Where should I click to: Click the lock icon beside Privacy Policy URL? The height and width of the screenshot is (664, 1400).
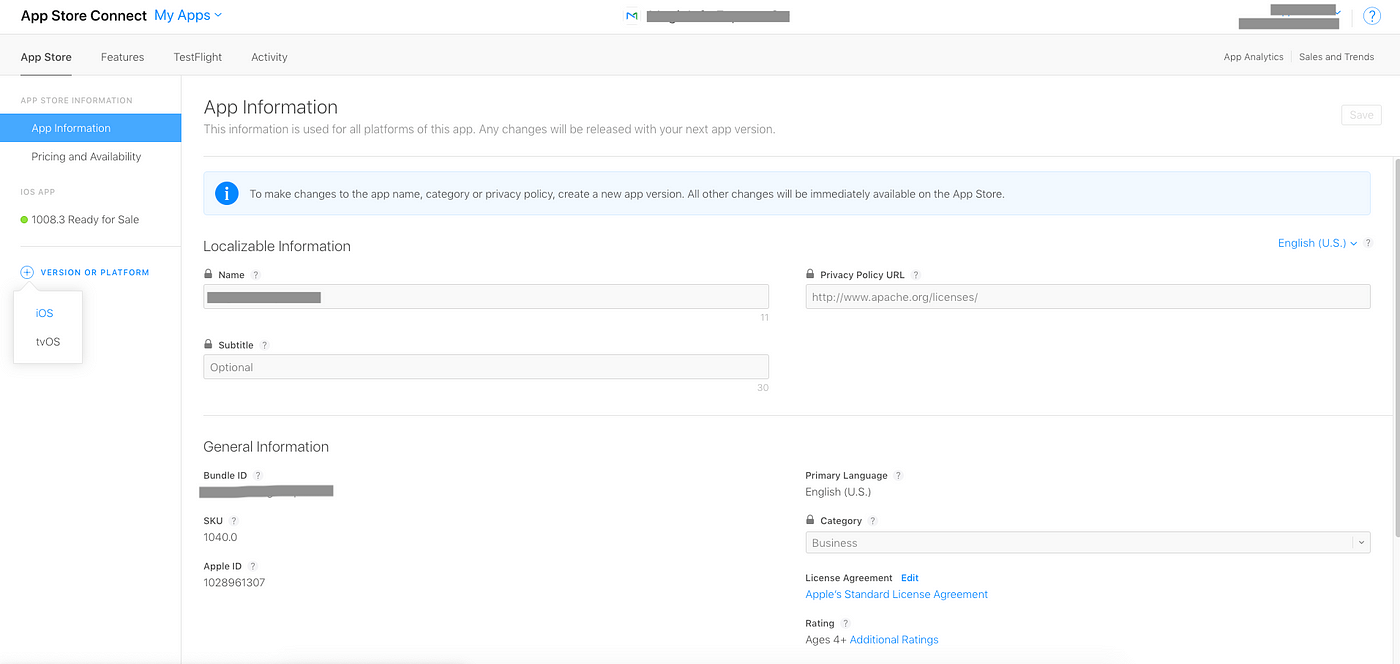[810, 274]
